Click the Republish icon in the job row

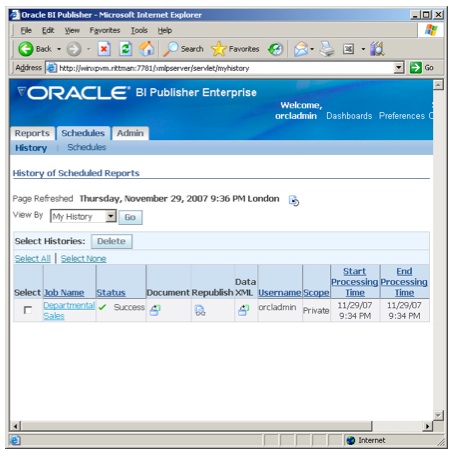tap(200, 310)
